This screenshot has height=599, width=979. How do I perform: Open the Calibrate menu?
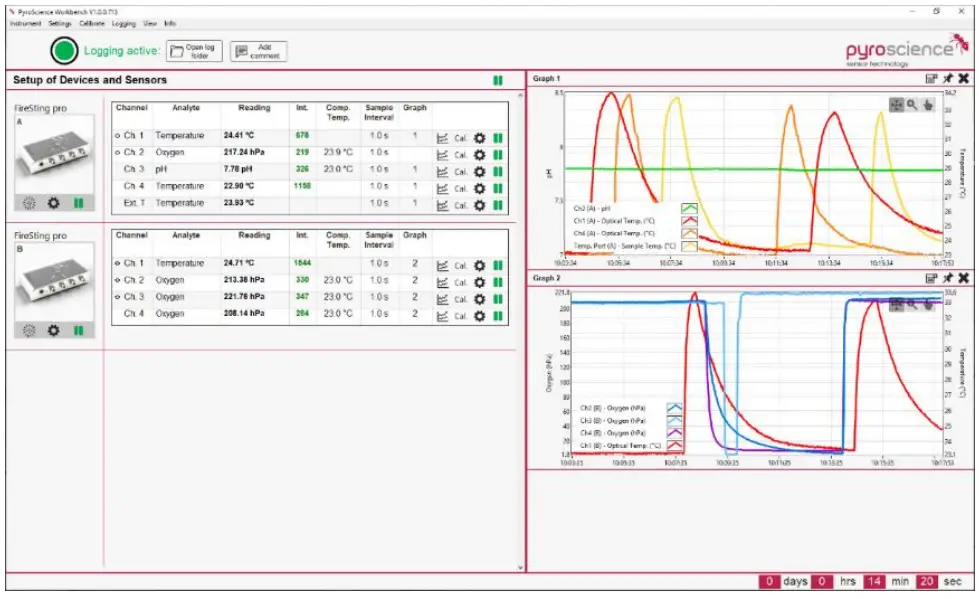coord(93,22)
